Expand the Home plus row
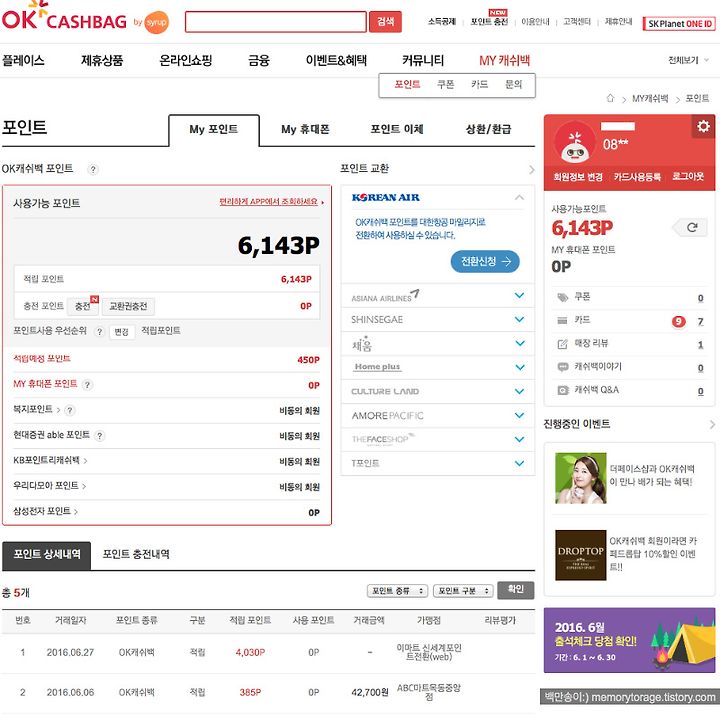Image resolution: width=720 pixels, height=719 pixels. point(519,367)
